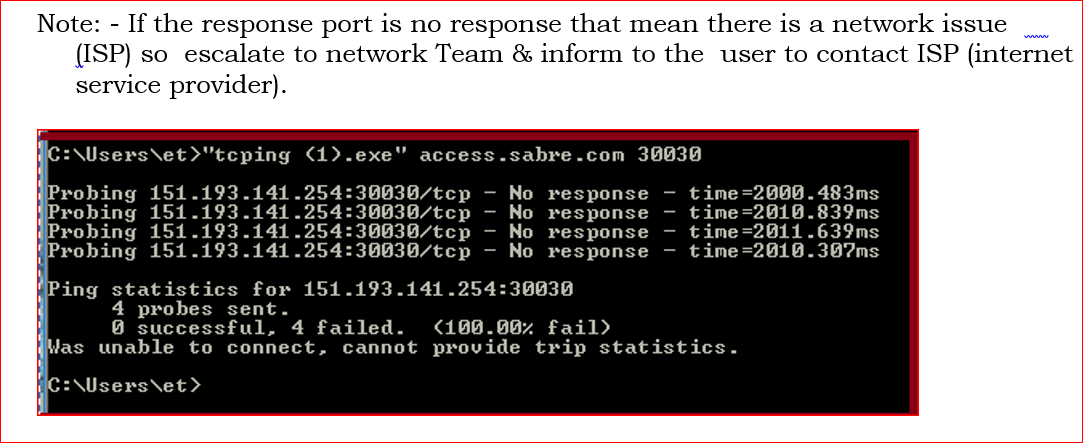Select the probe line with time=2011.639ms

(463, 232)
